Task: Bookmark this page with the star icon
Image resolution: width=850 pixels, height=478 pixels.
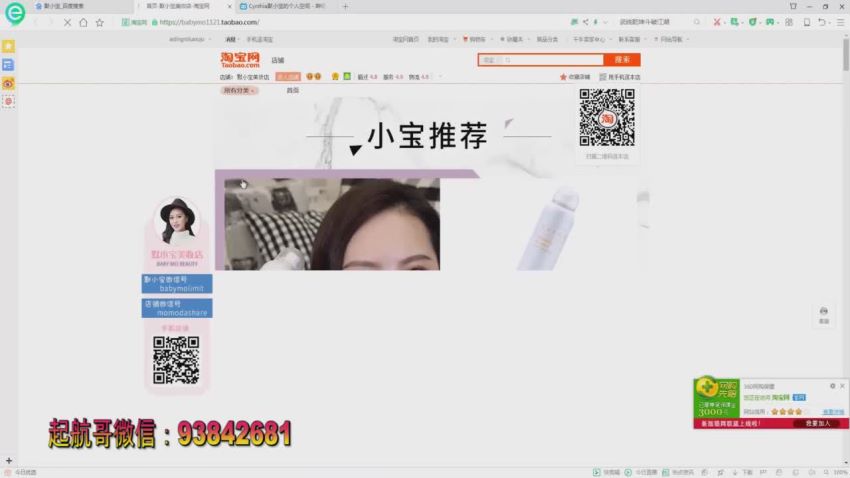Action: click(100, 22)
